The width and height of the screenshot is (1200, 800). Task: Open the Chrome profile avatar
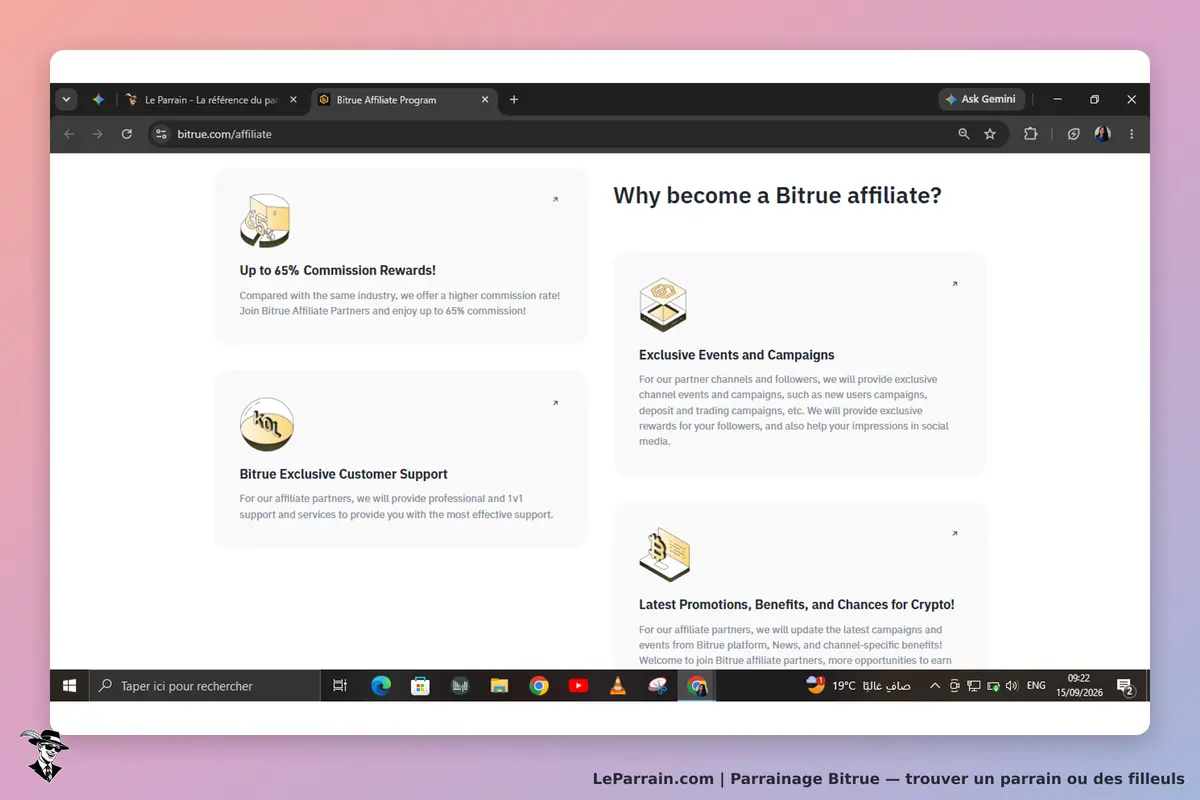tap(1102, 134)
